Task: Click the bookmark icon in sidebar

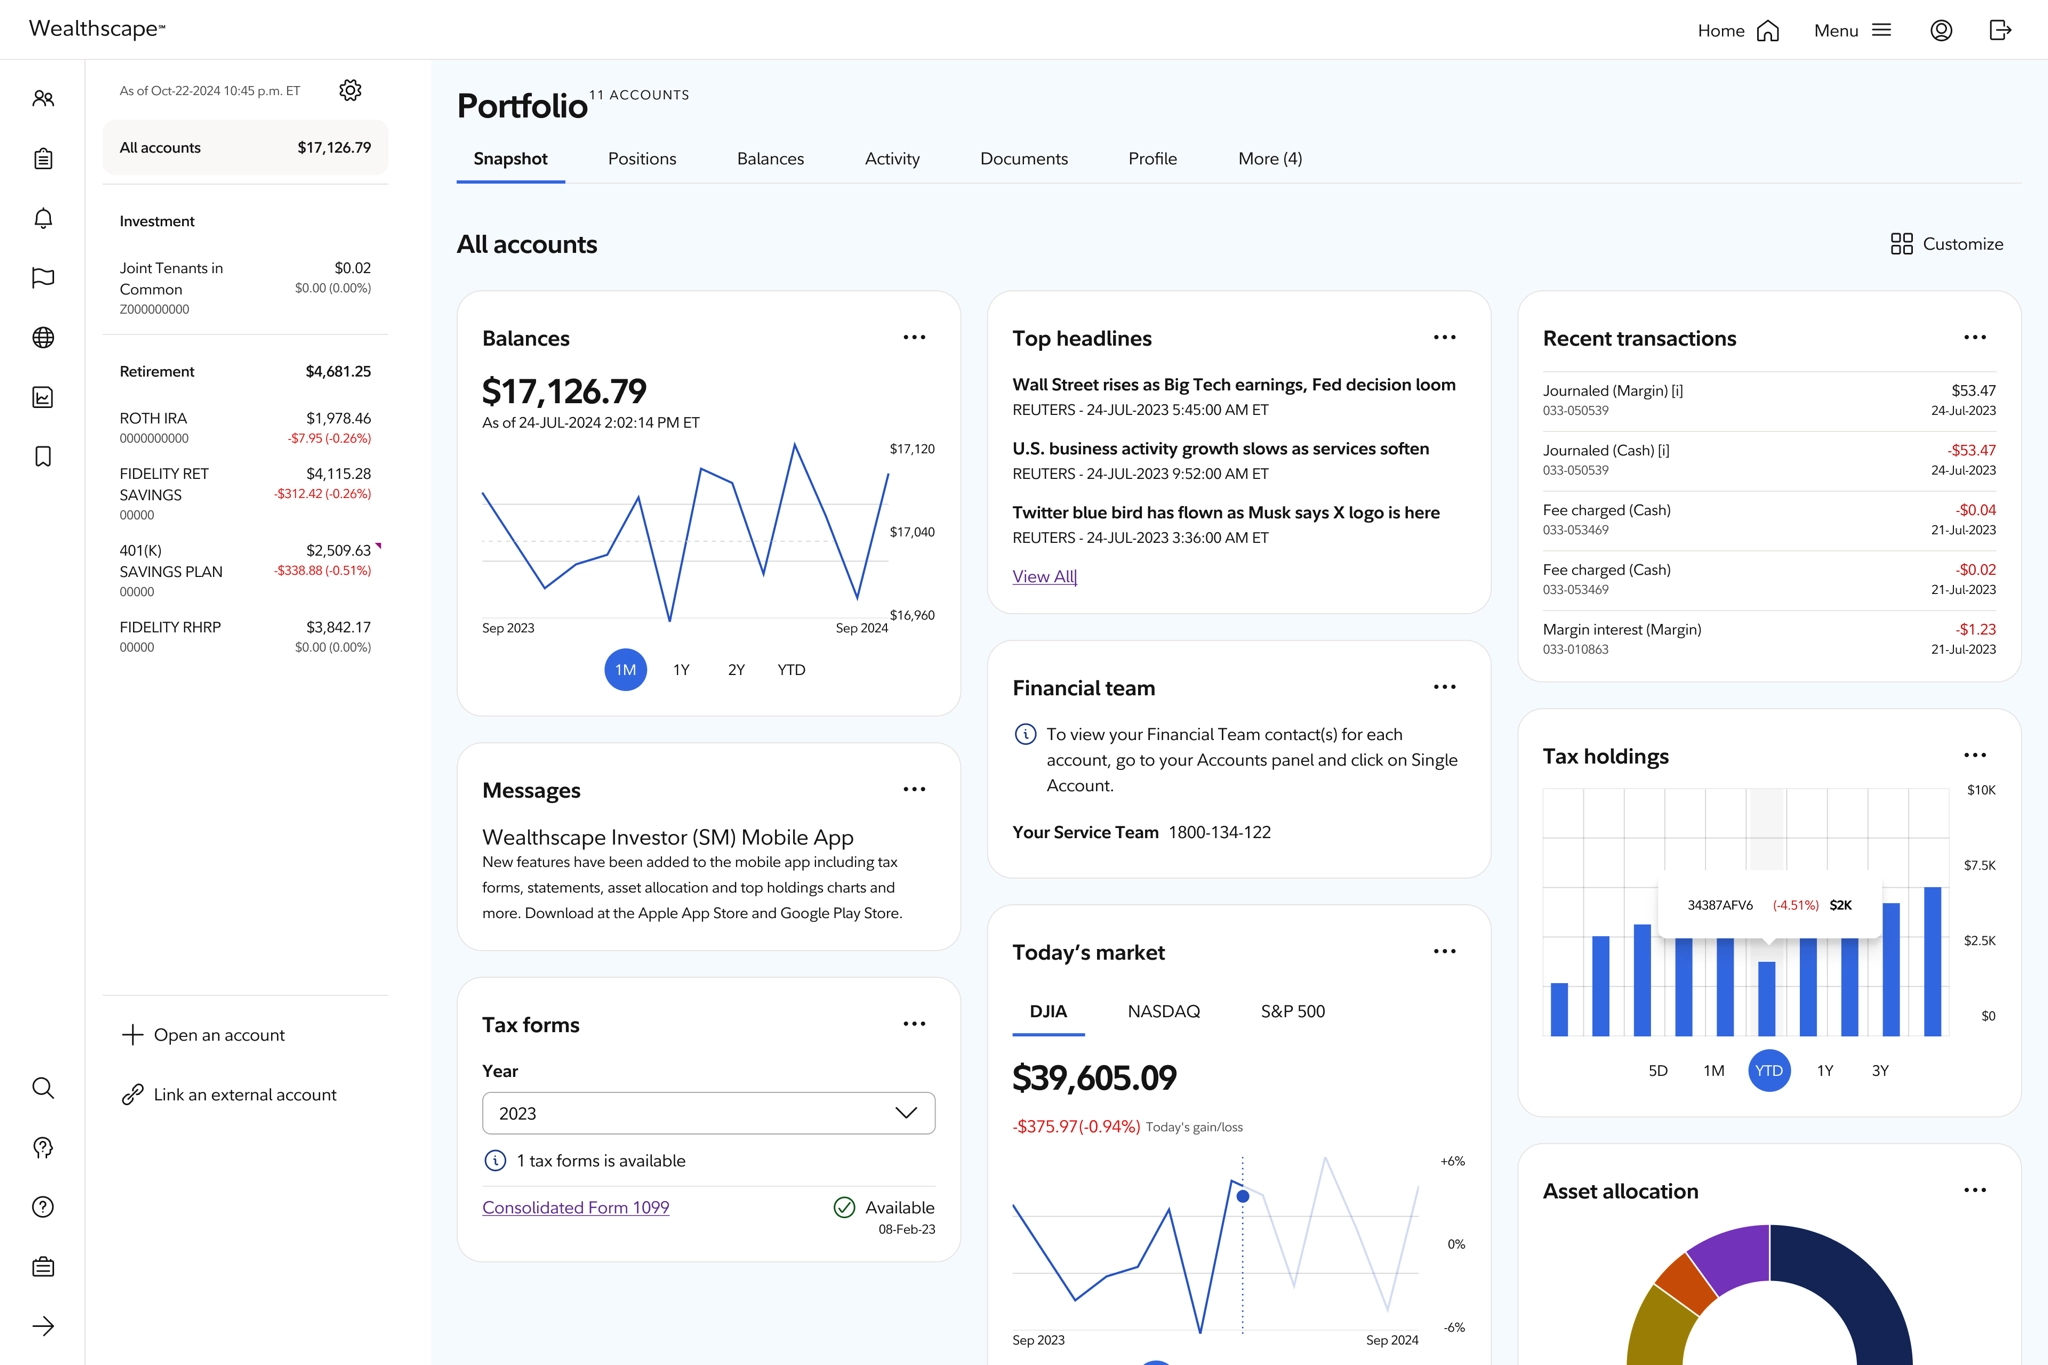Action: point(43,457)
